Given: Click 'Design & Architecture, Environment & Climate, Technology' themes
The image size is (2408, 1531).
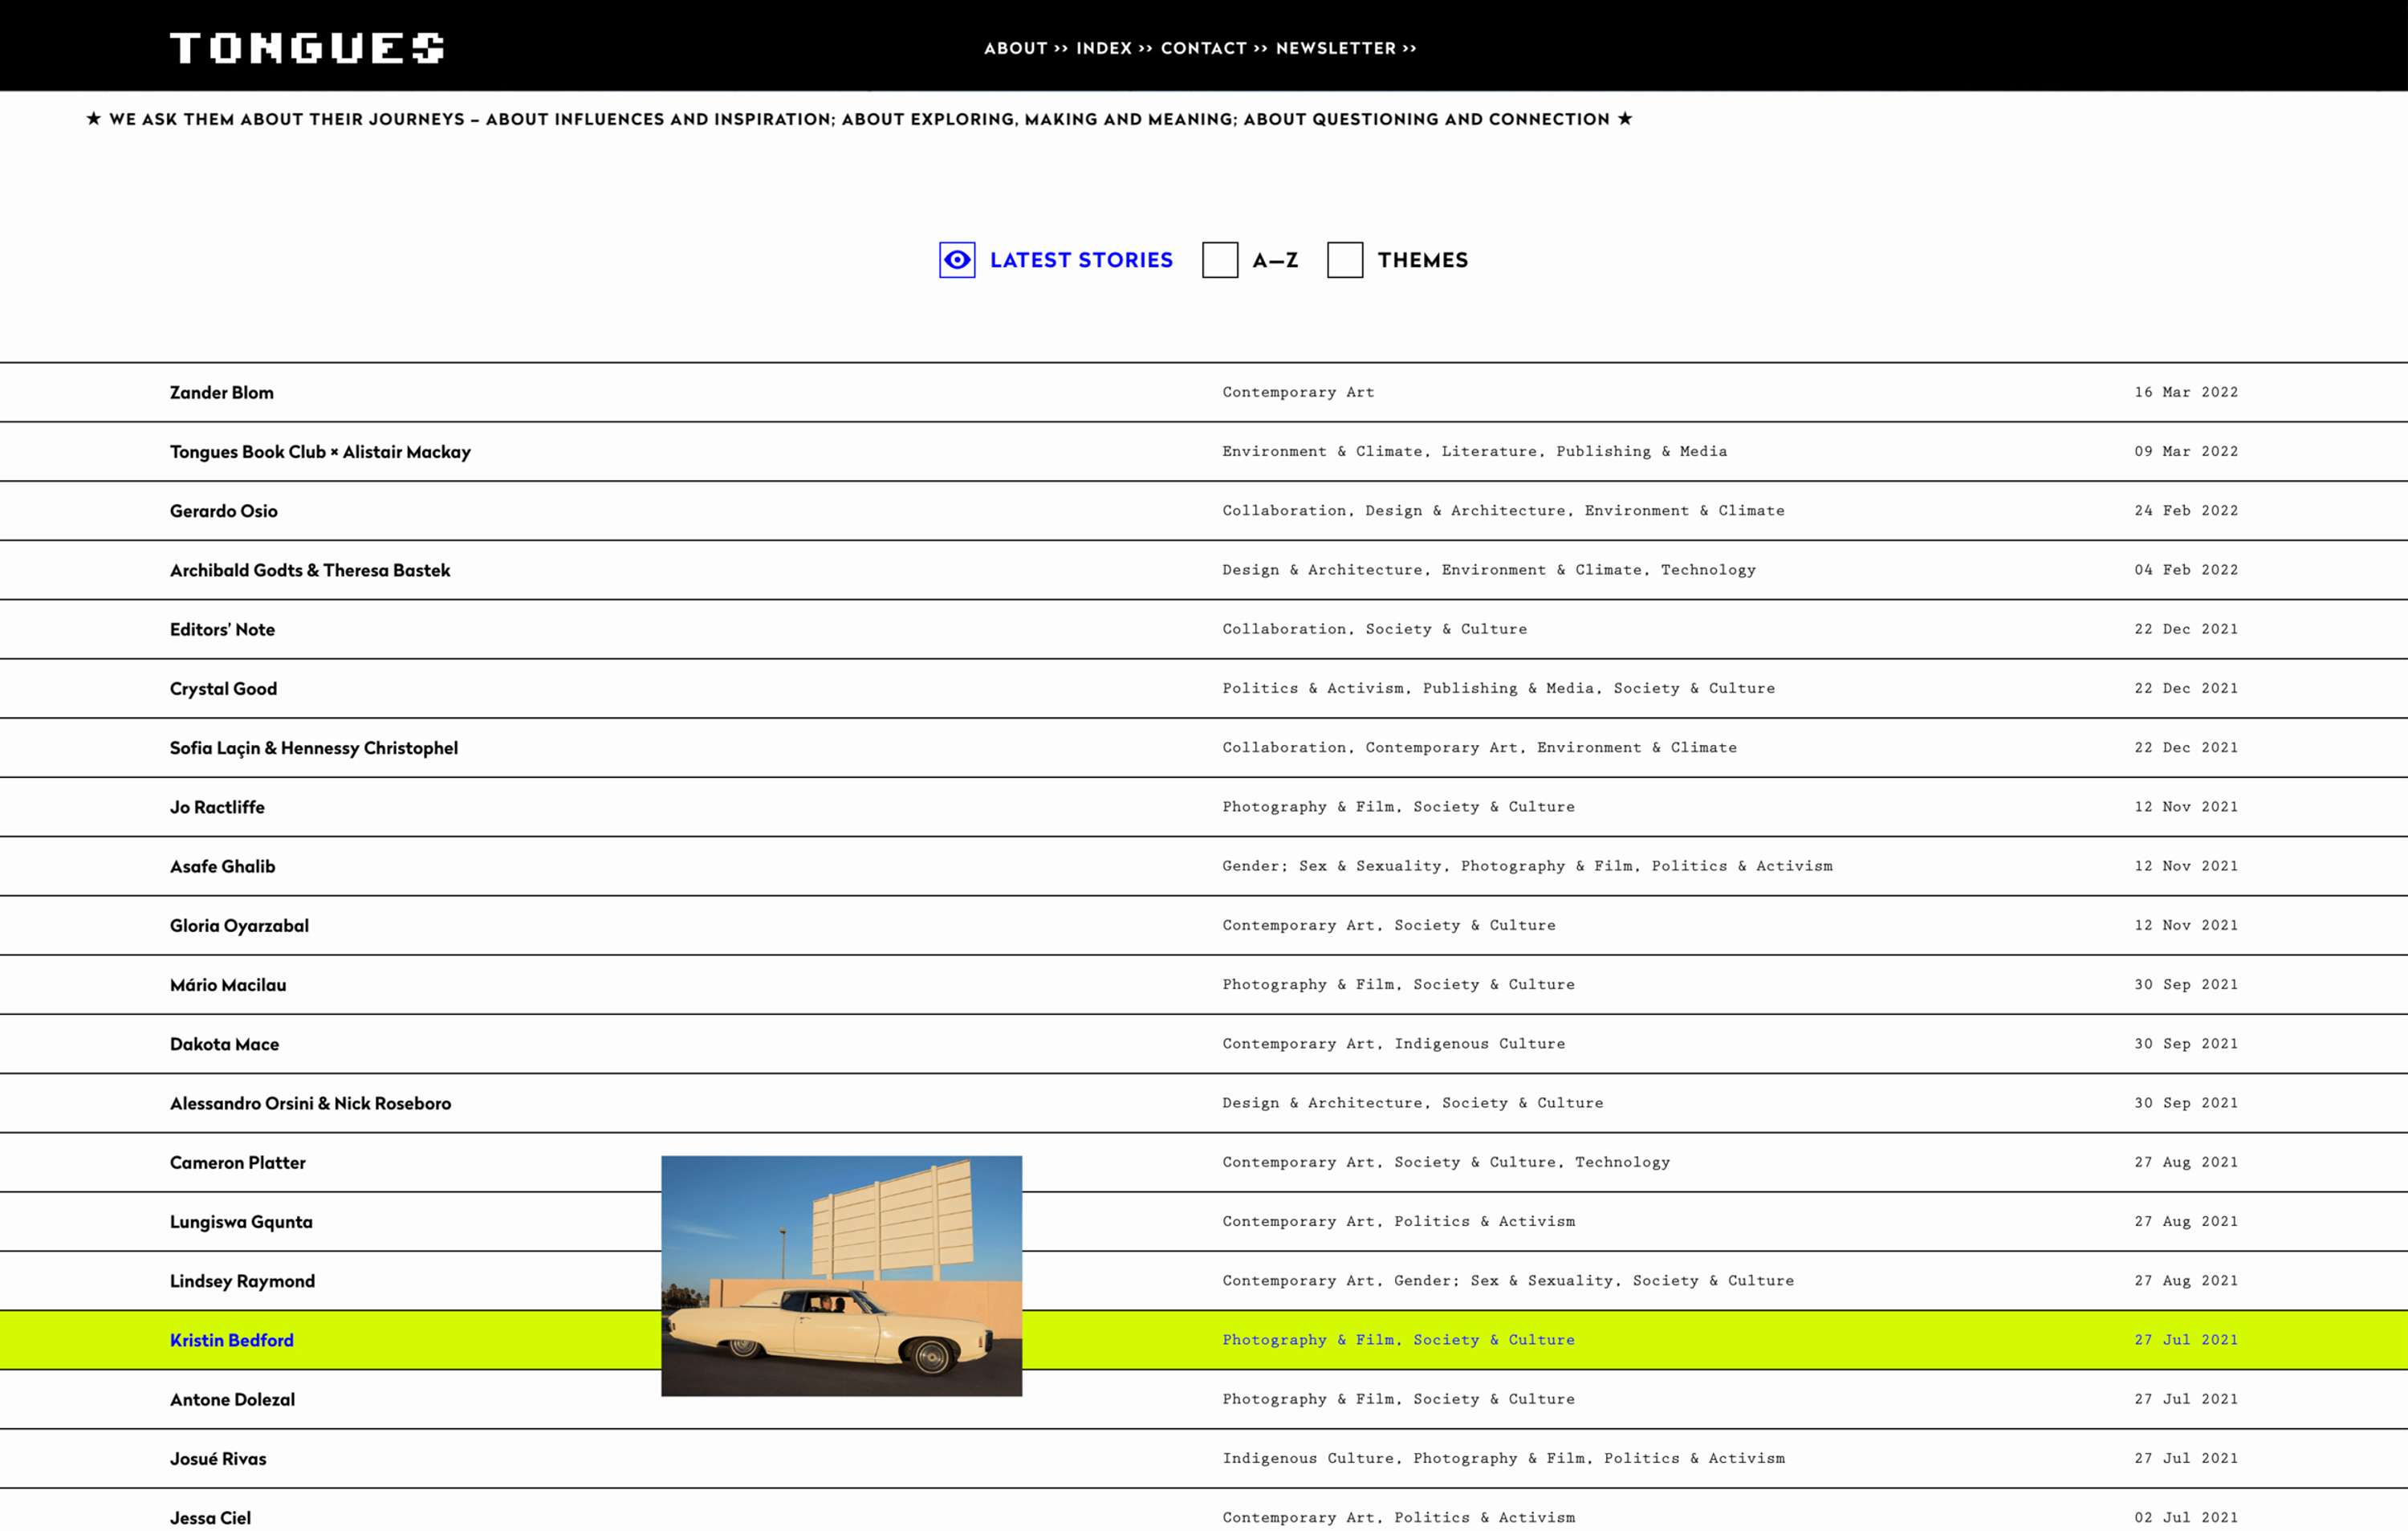Looking at the screenshot, I should 1488,570.
